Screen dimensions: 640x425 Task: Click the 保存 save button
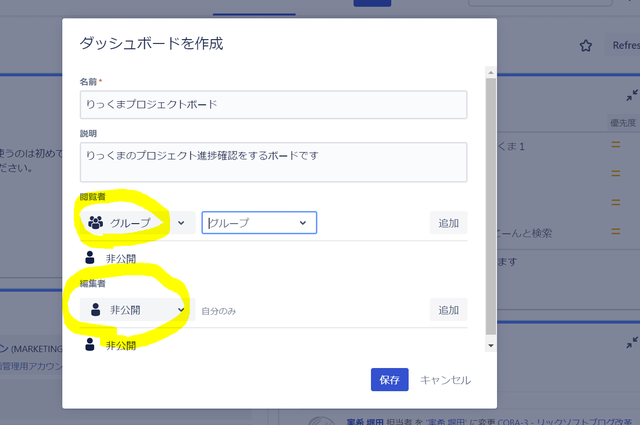pos(389,380)
